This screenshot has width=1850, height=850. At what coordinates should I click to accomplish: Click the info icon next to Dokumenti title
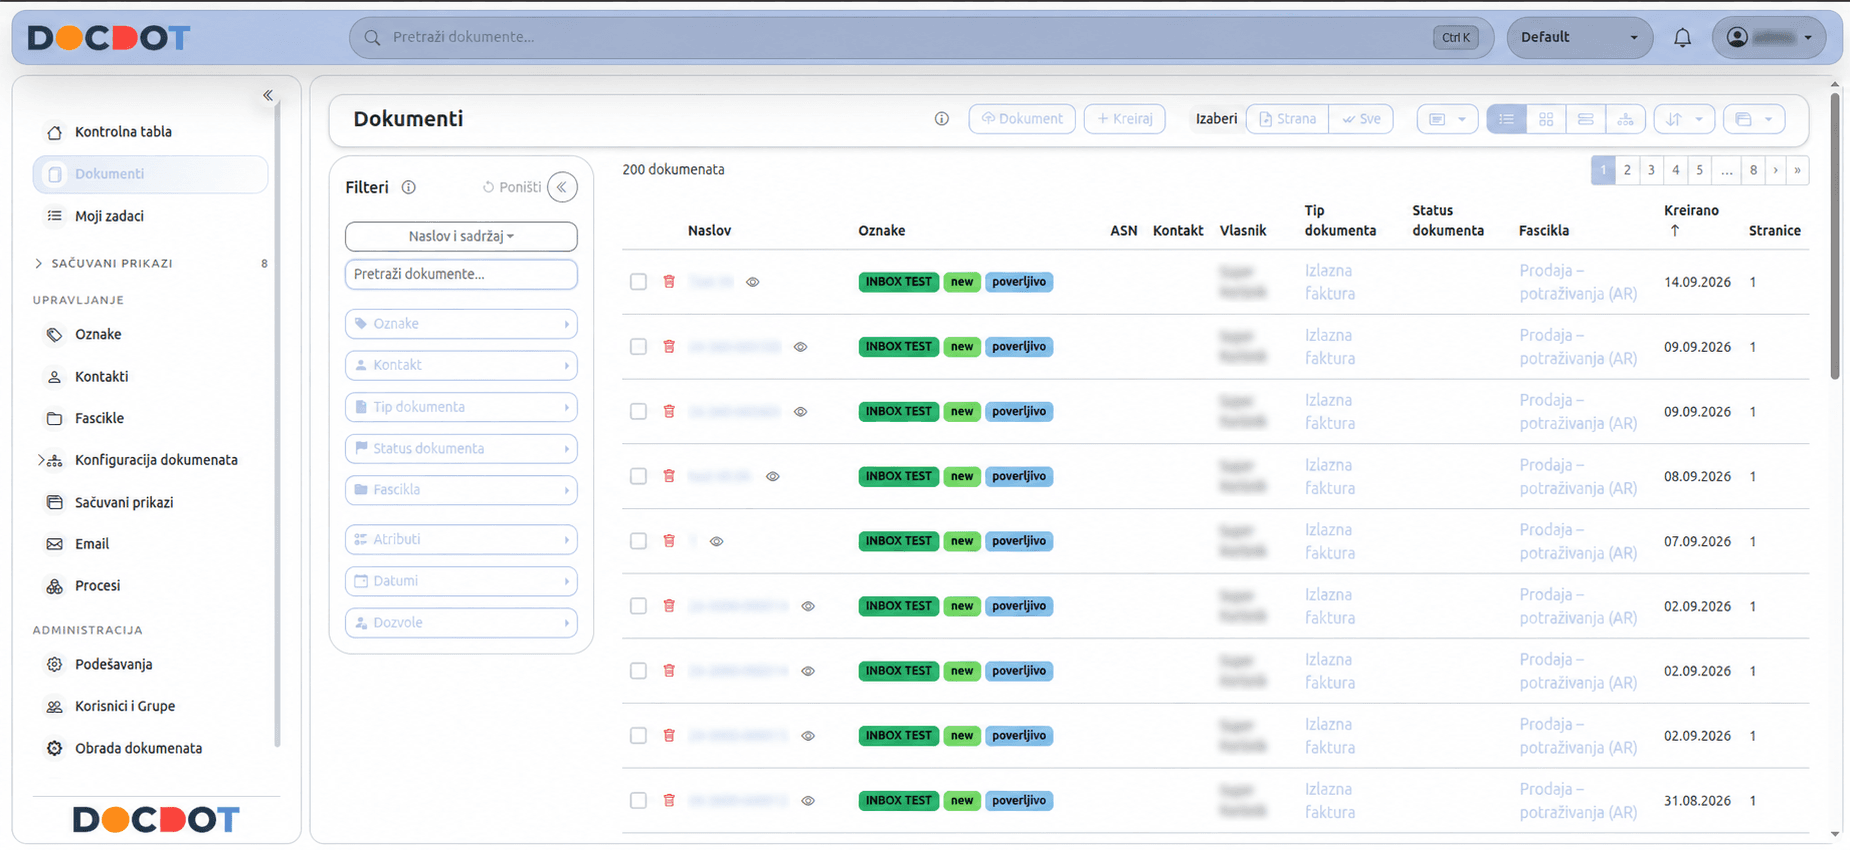click(x=942, y=119)
